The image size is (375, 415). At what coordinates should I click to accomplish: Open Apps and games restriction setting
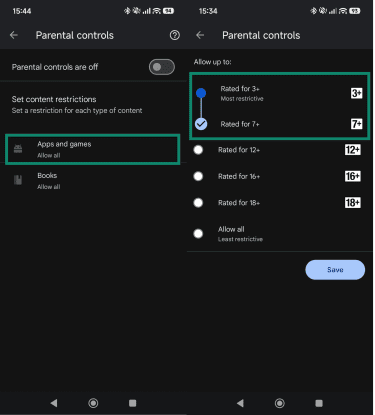[x=93, y=149]
